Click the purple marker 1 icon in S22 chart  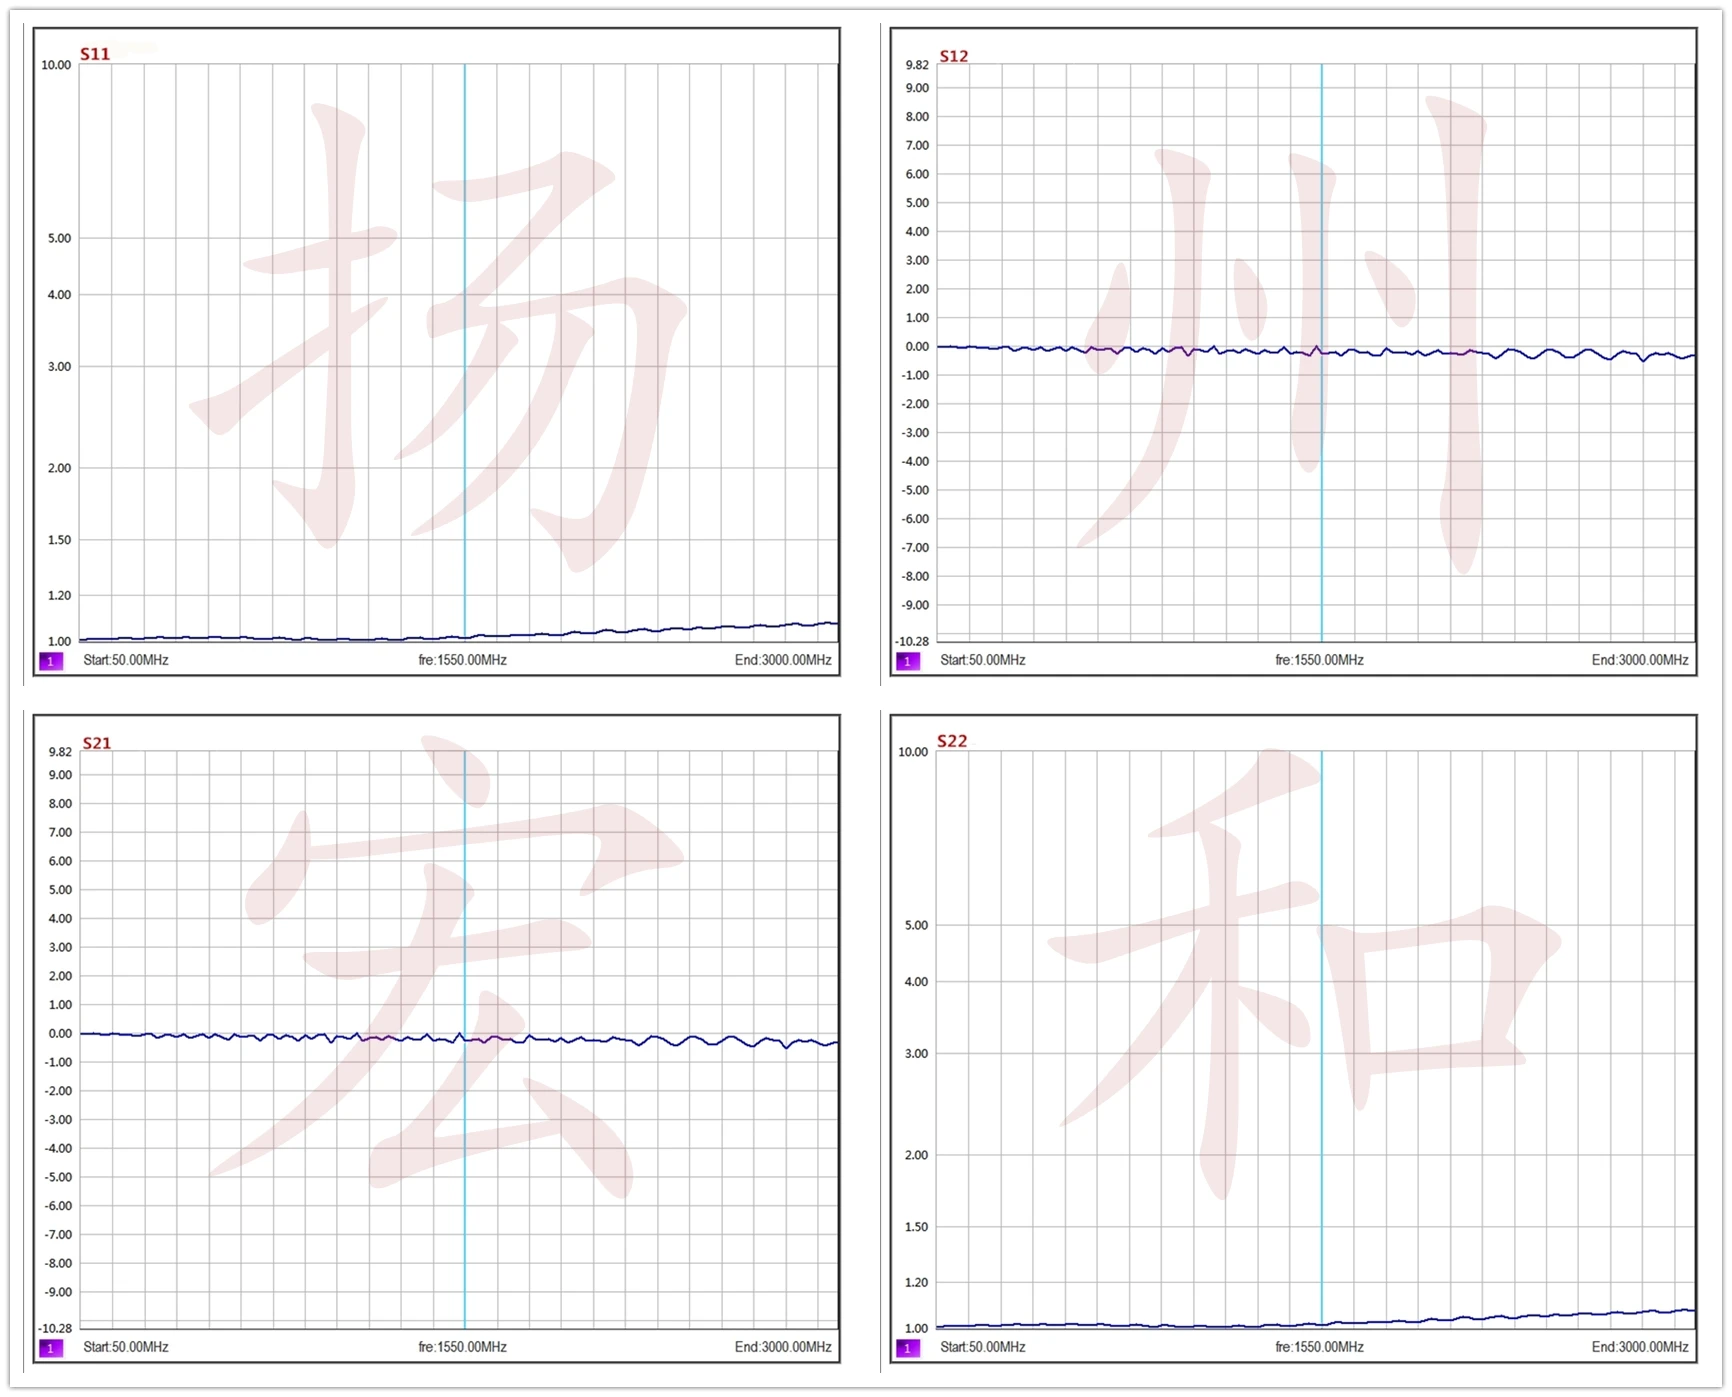[x=908, y=1348]
